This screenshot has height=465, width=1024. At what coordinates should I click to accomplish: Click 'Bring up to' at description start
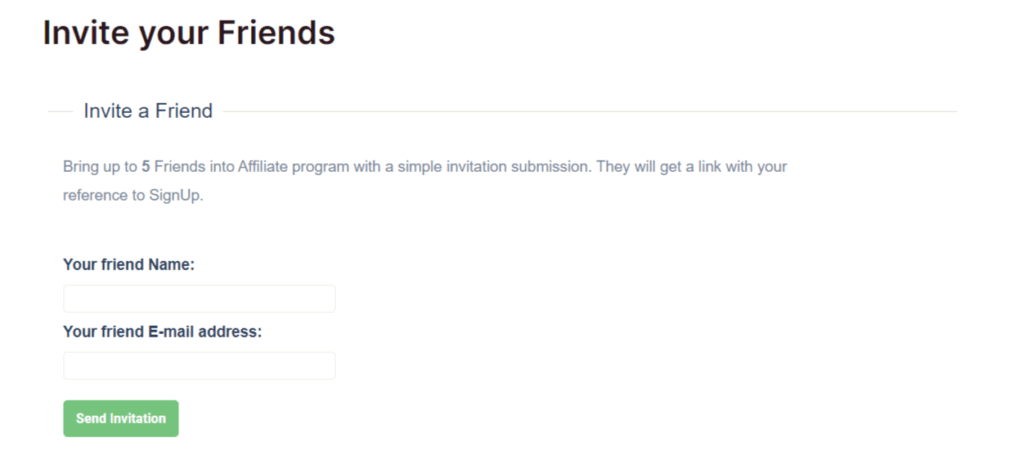[x=100, y=166]
